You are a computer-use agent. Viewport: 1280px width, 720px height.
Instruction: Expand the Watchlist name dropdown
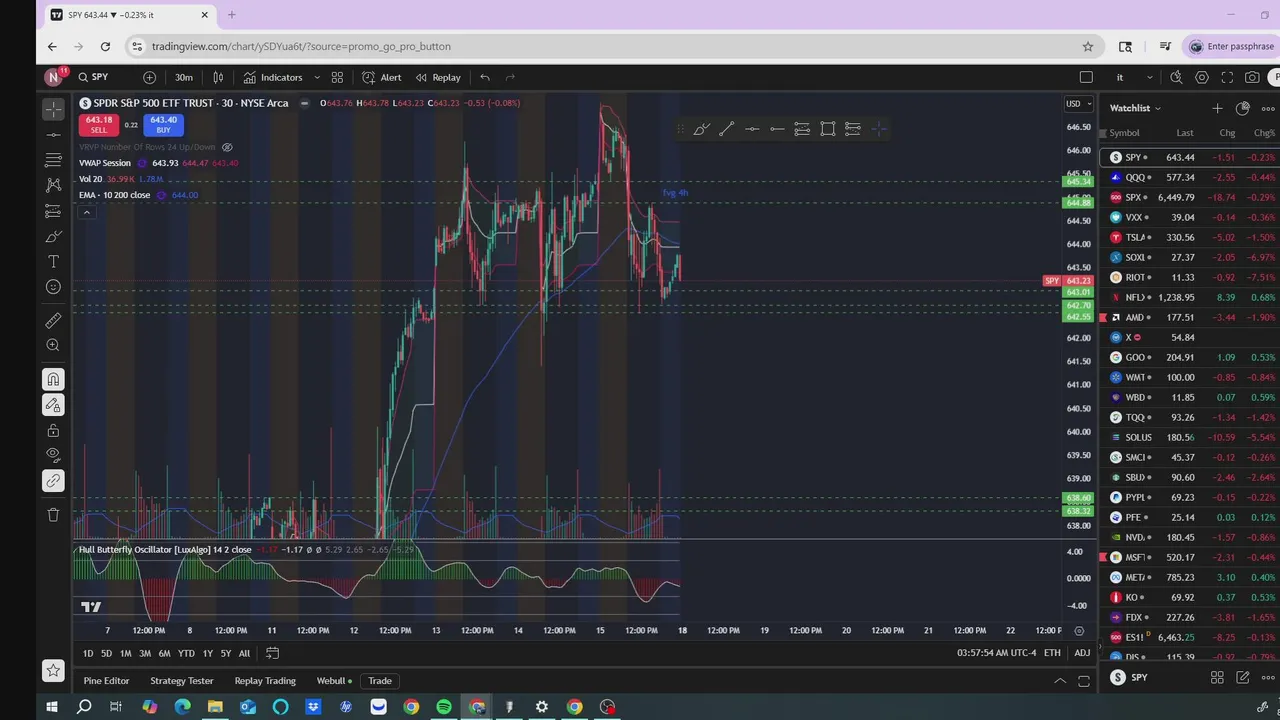pyautogui.click(x=1136, y=108)
